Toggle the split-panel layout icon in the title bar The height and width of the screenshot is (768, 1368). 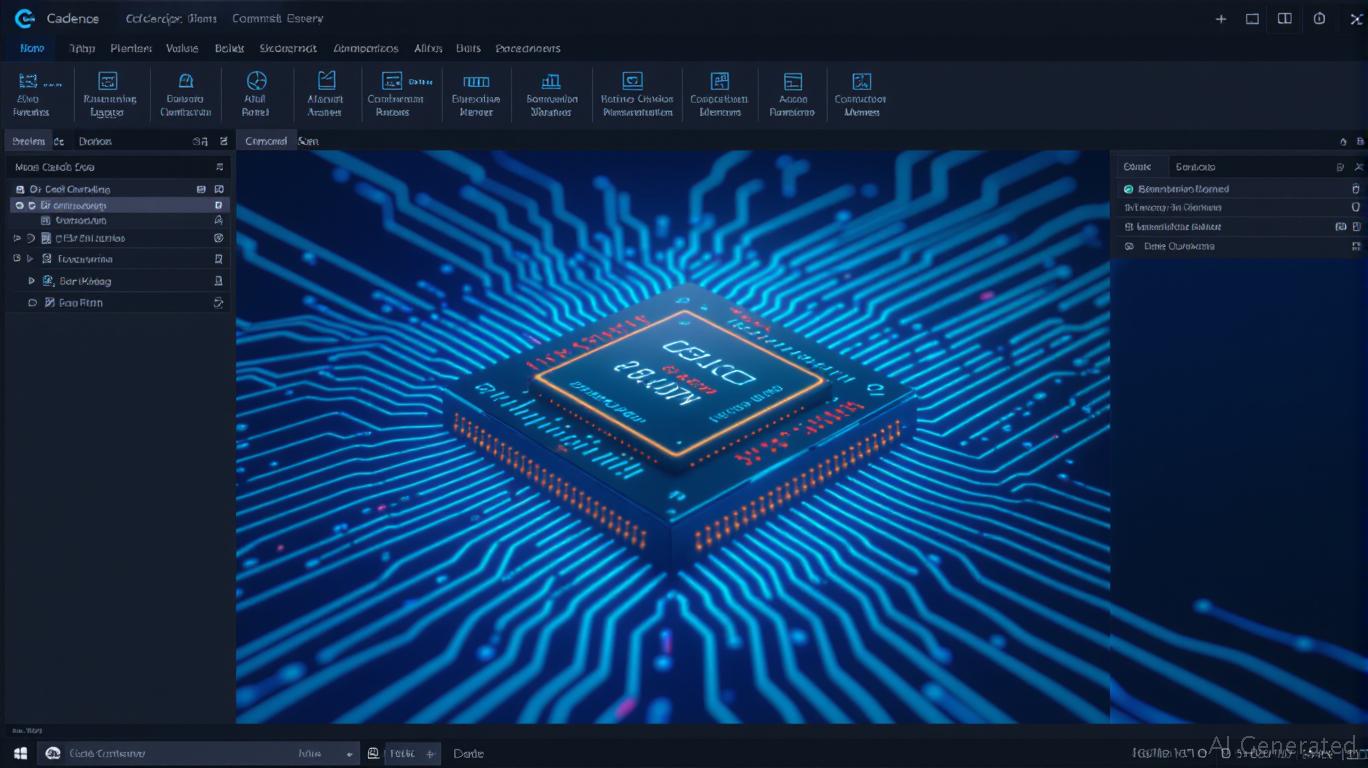point(1285,19)
